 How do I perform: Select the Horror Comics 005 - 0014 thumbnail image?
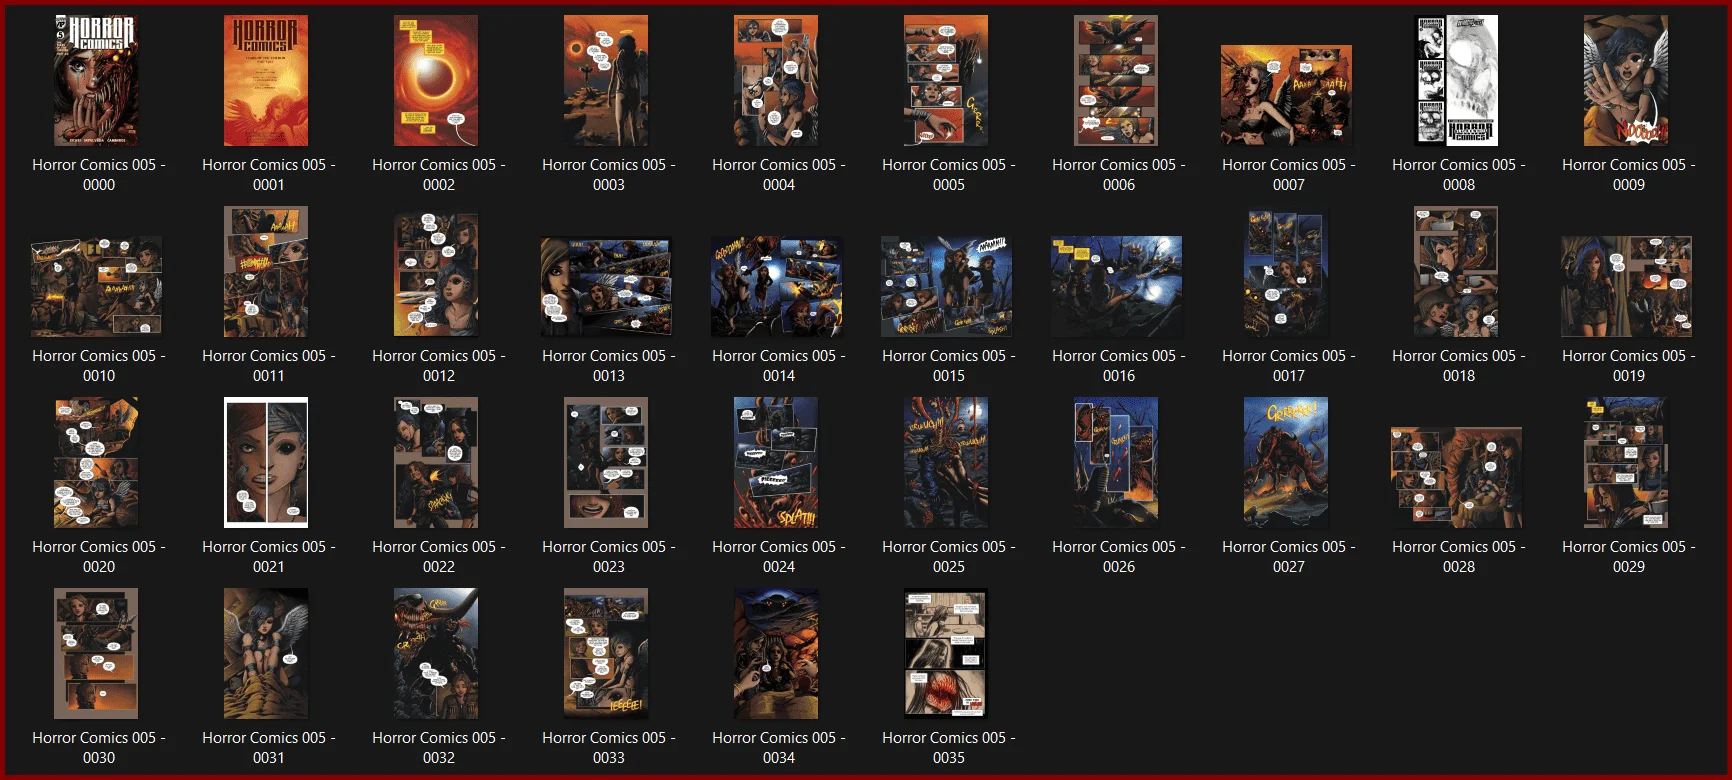(776, 287)
